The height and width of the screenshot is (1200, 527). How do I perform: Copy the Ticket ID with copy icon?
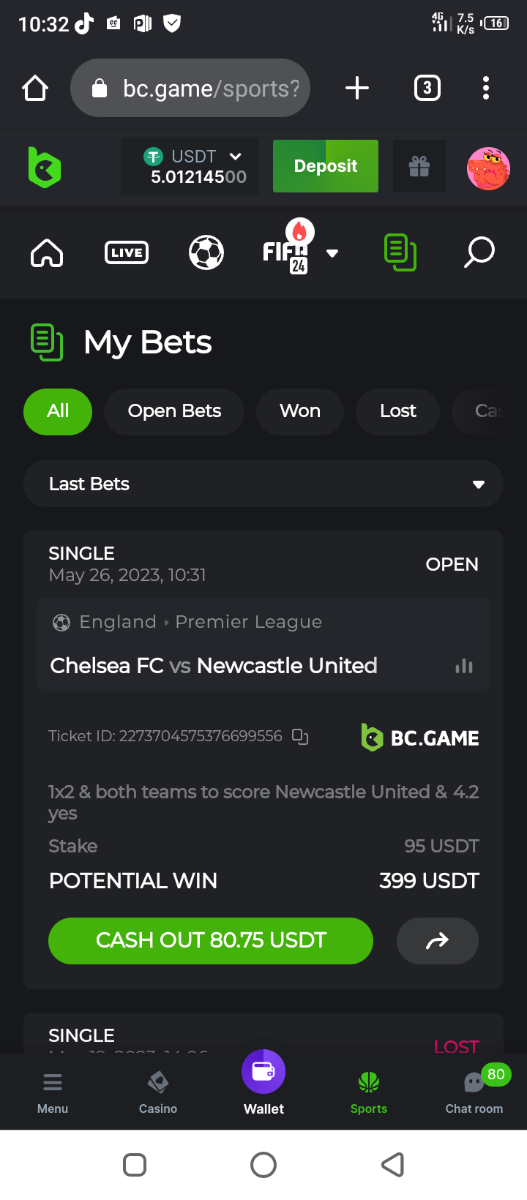tap(300, 736)
